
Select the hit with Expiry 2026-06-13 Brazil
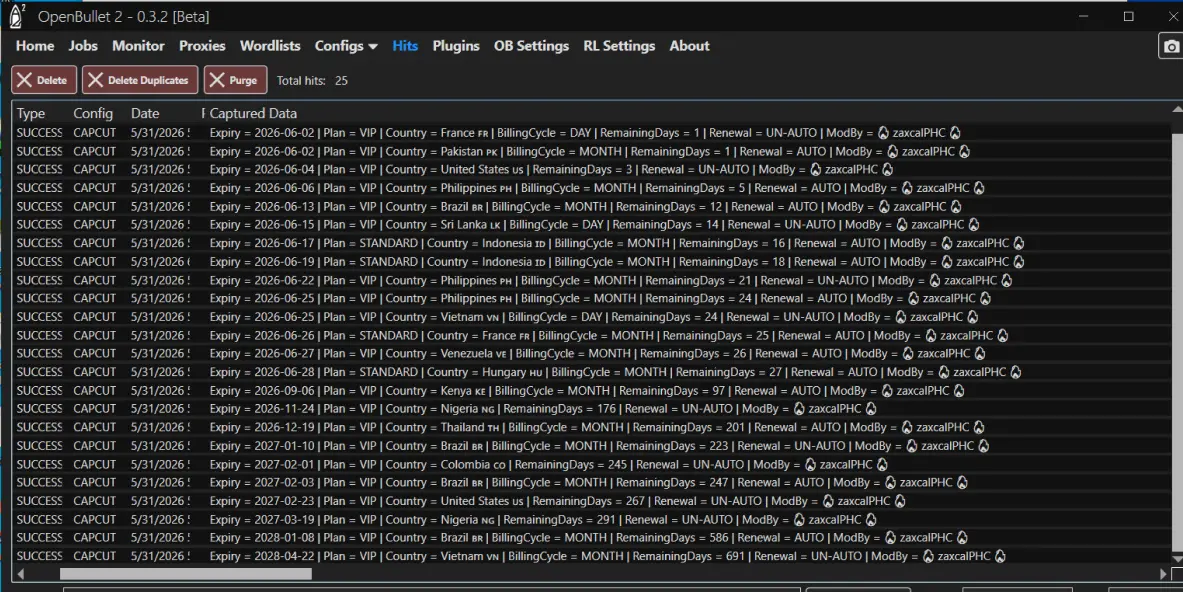pyautogui.click(x=591, y=207)
